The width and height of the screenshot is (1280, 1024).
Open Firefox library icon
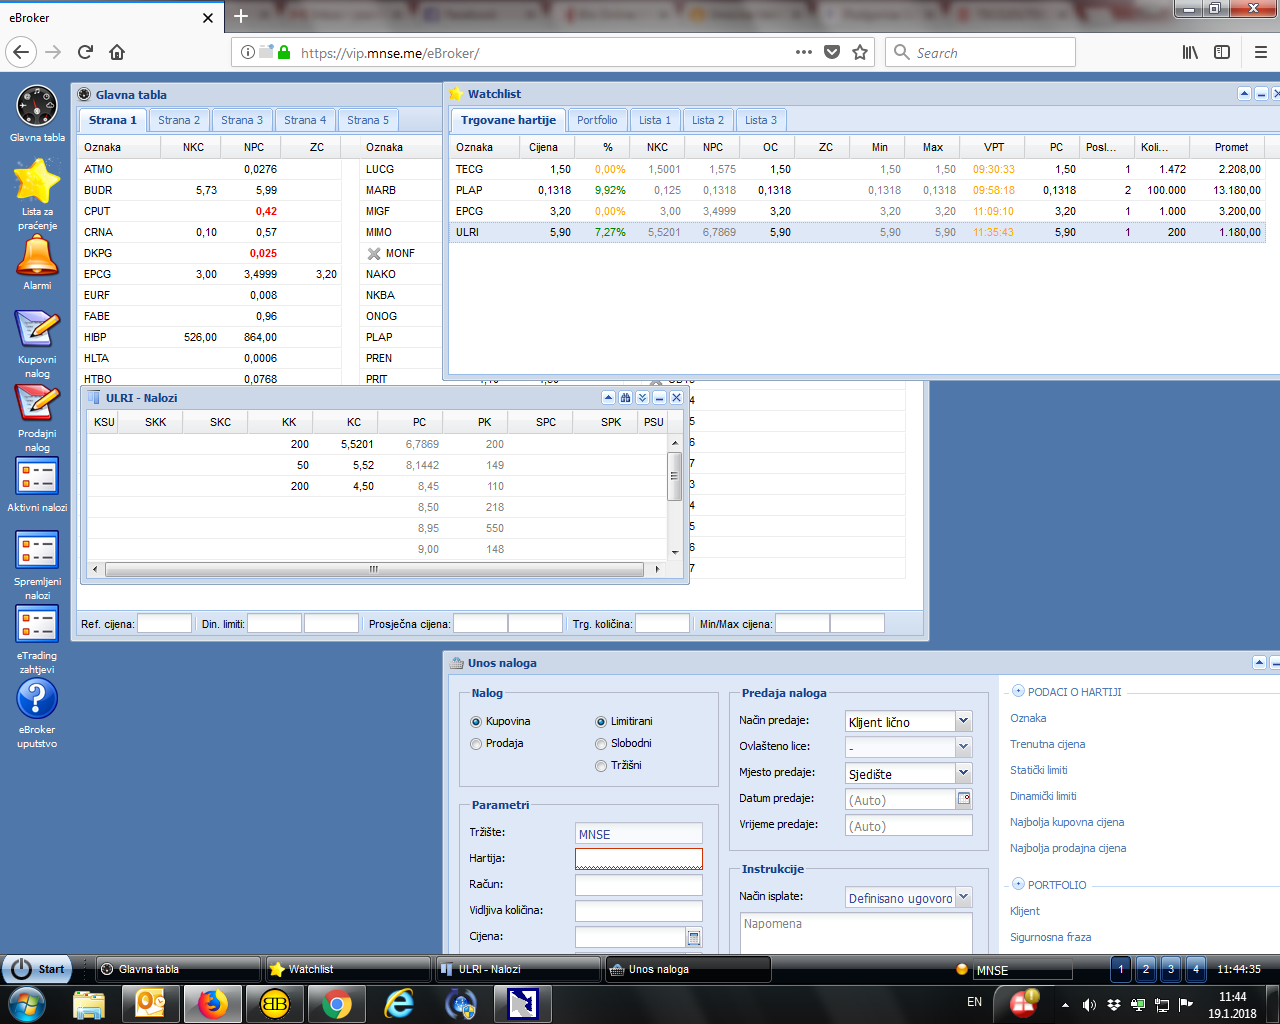pyautogui.click(x=1190, y=52)
